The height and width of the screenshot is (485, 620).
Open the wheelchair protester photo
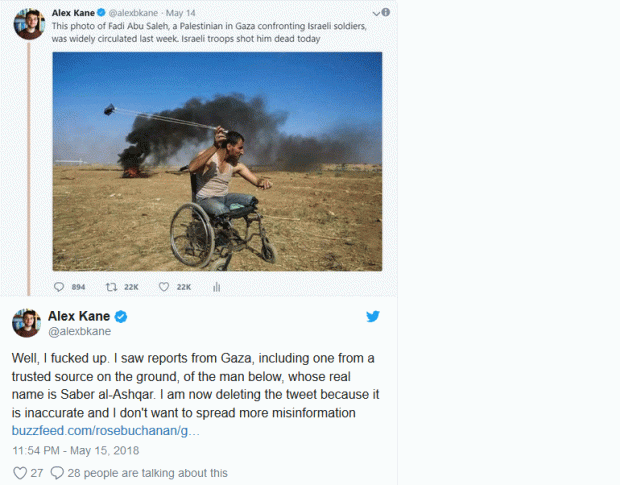tap(217, 160)
